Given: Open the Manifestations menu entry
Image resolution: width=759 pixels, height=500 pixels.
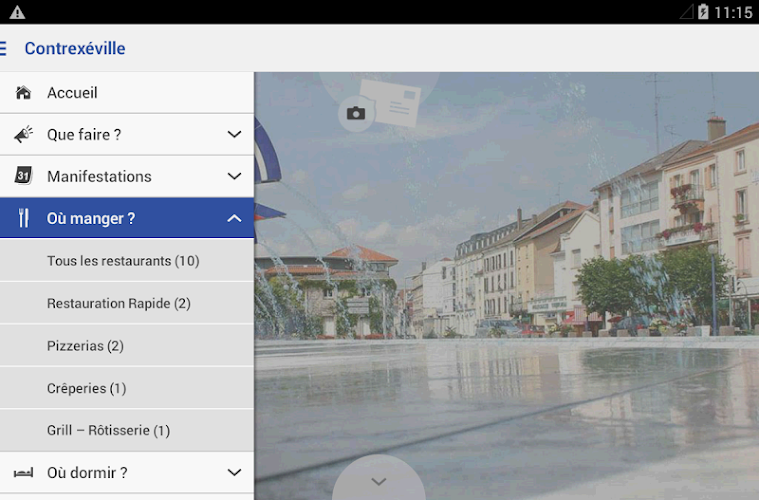Looking at the screenshot, I should point(127,176).
